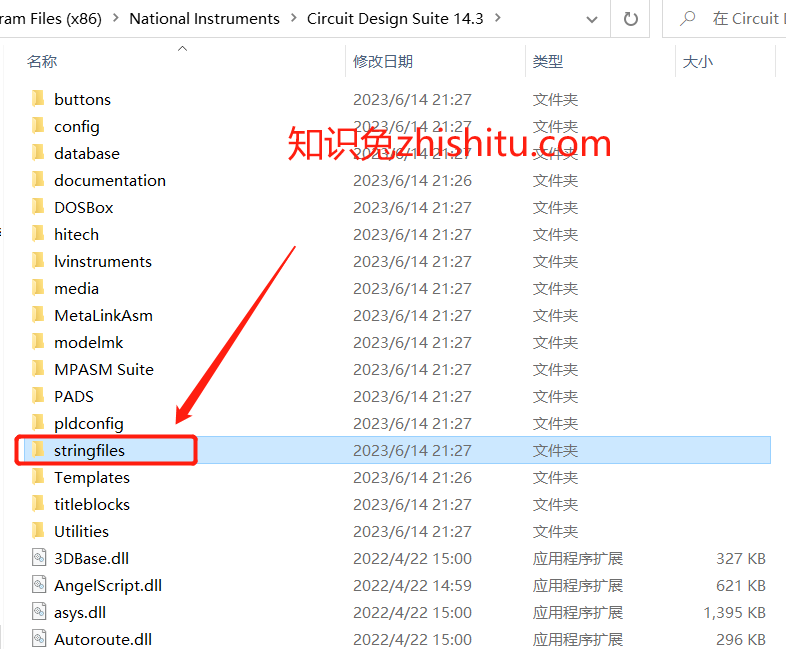Select the Utilities folder name

[81, 532]
